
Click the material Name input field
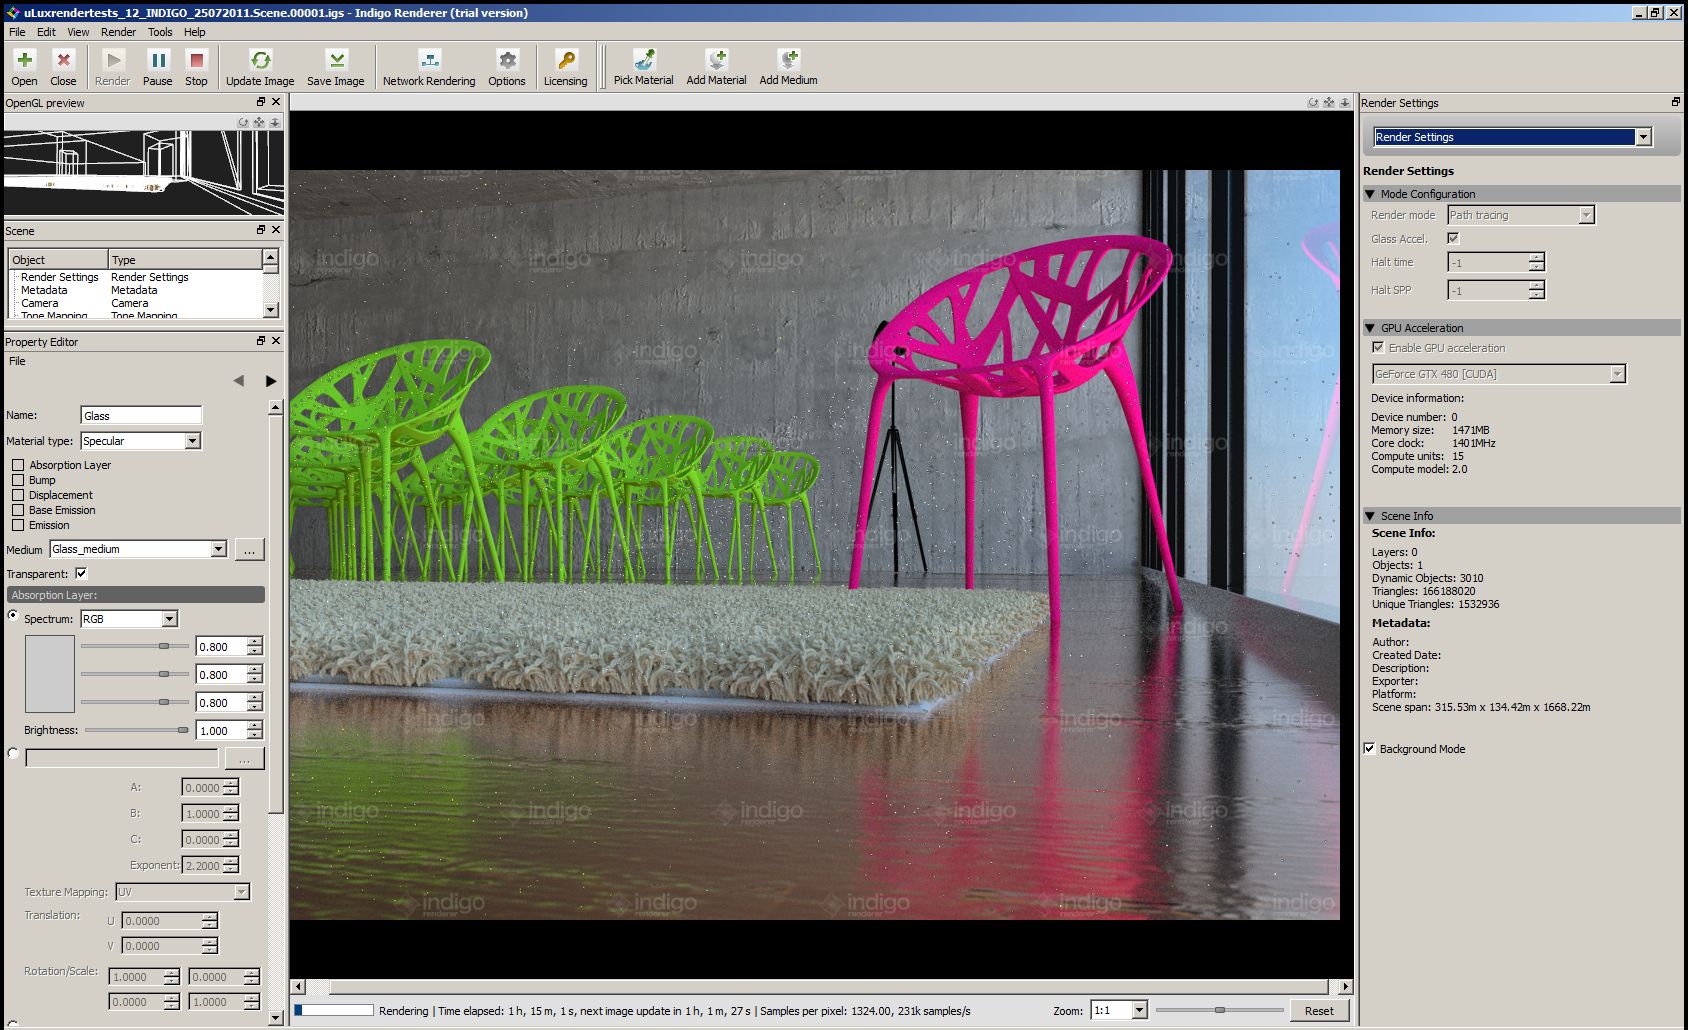click(x=141, y=416)
